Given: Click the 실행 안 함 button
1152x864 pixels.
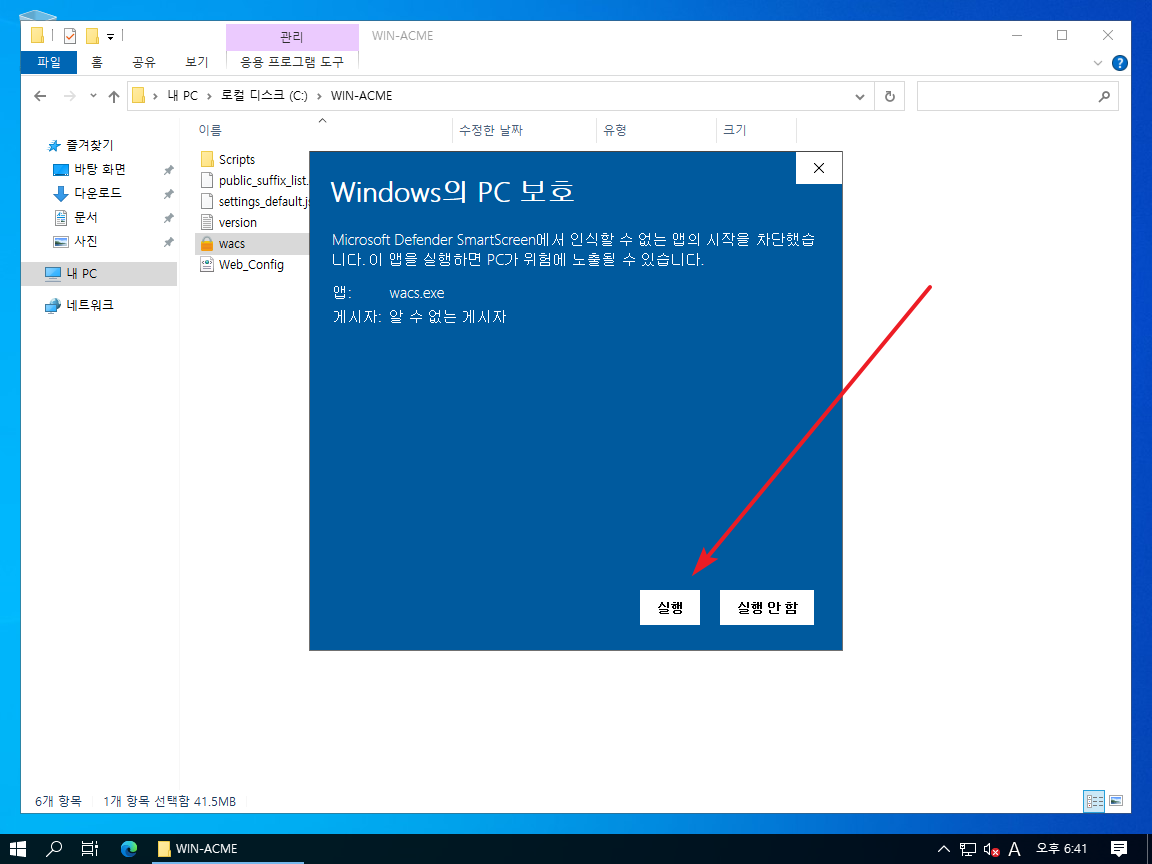Looking at the screenshot, I should 766,608.
